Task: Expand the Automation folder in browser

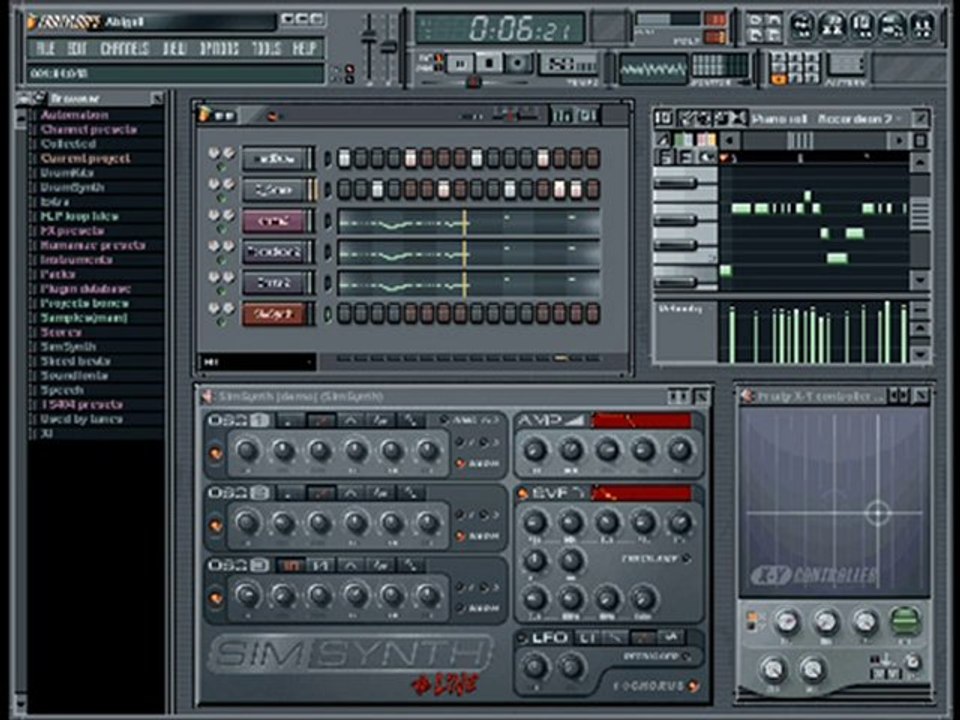Action: point(74,115)
